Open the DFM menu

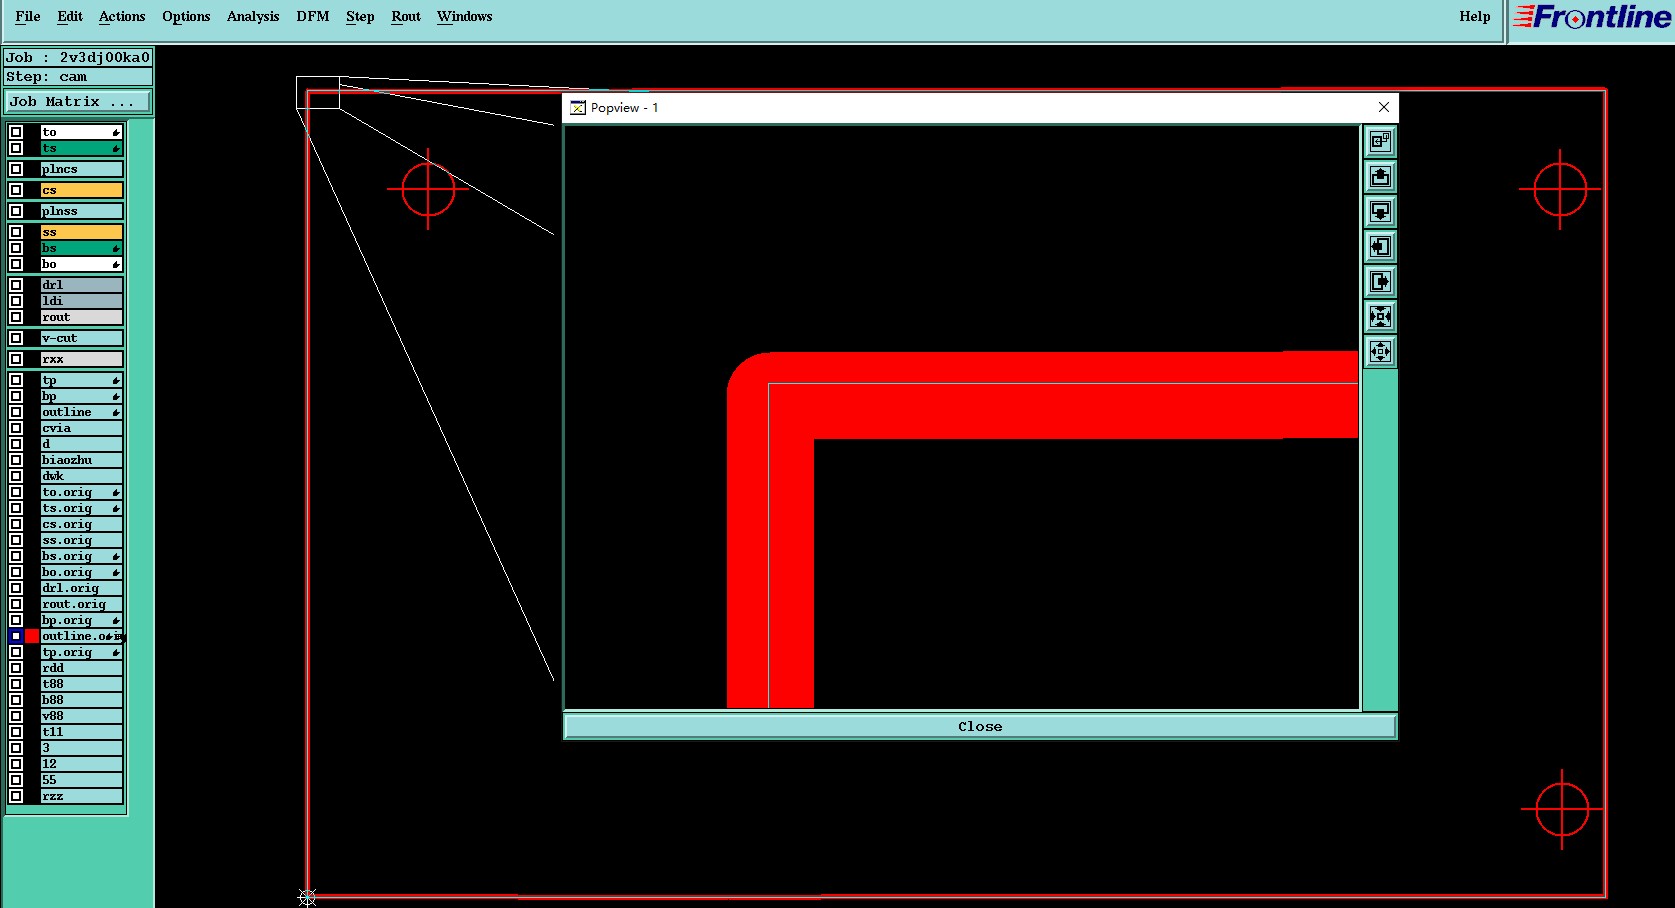point(313,16)
